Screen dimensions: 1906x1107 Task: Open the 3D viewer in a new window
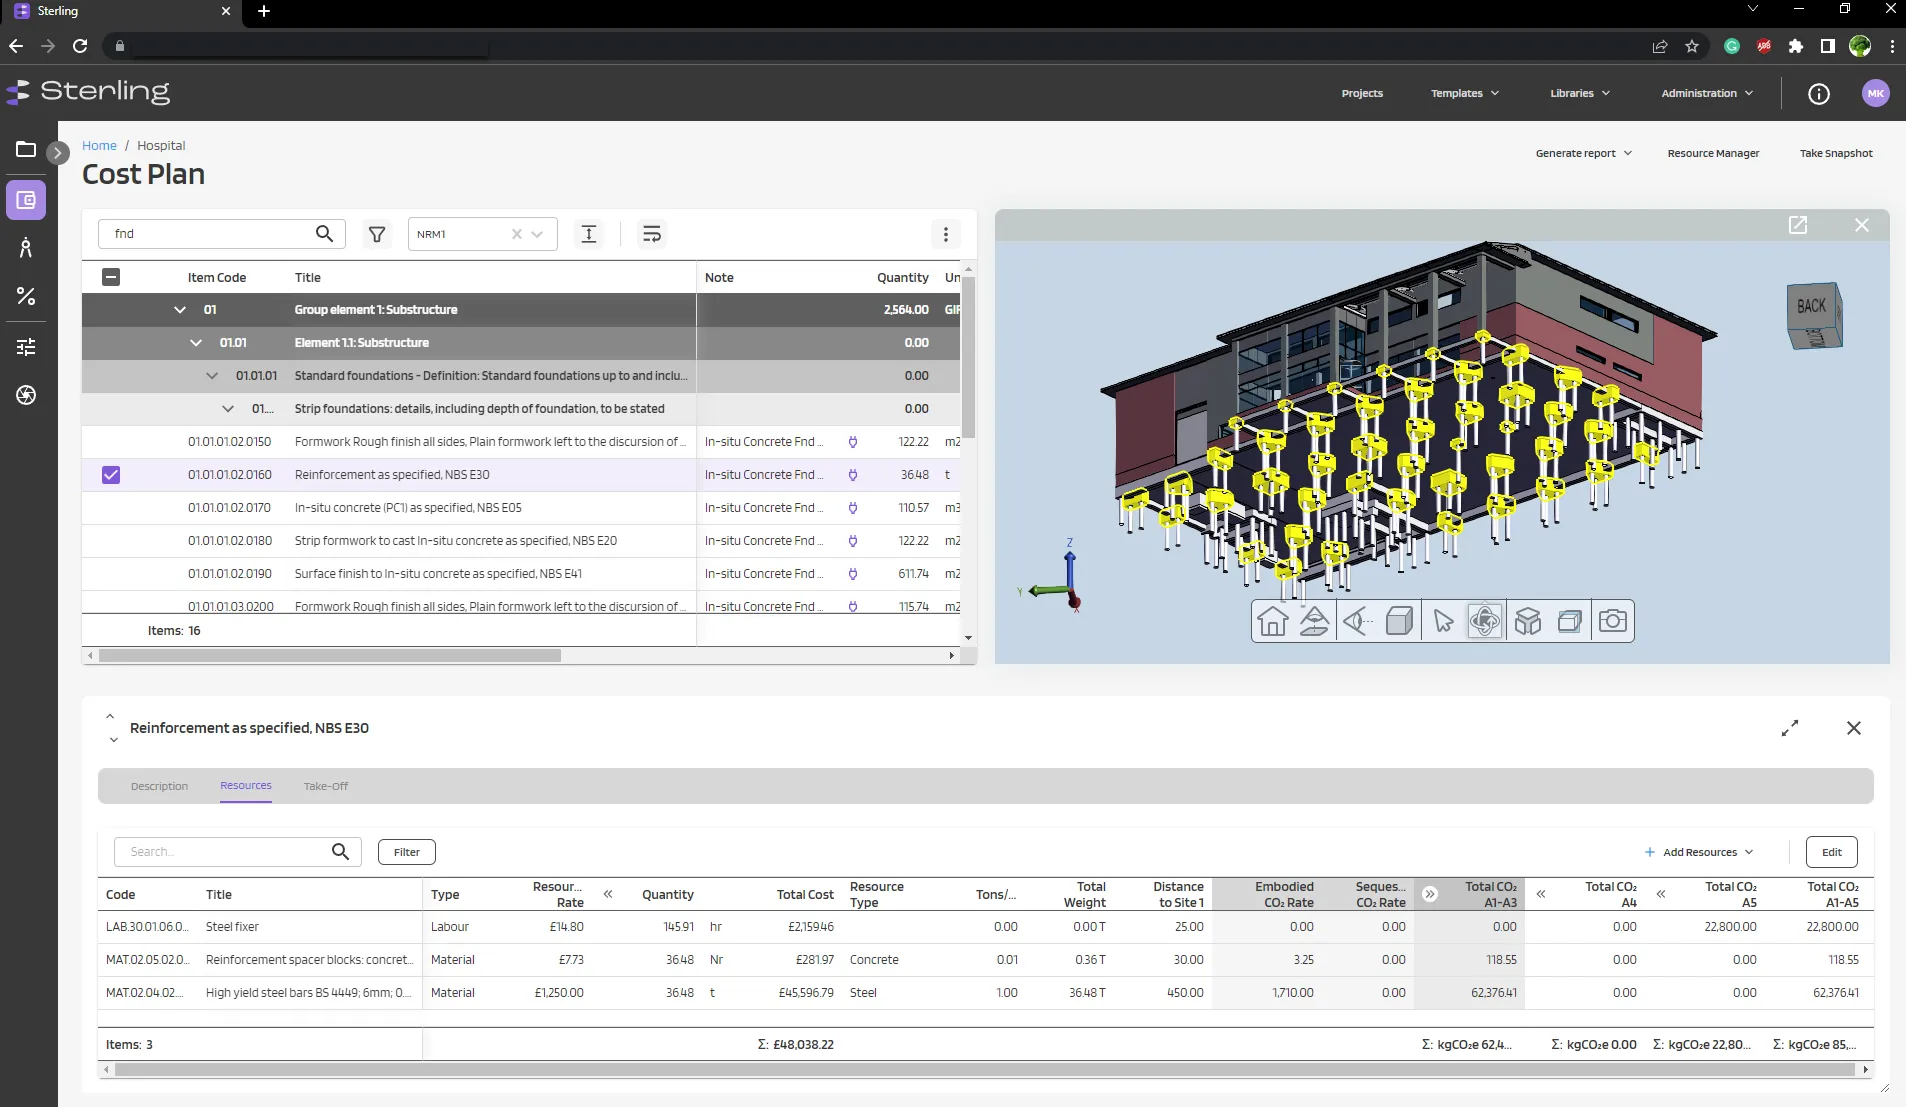click(1798, 225)
